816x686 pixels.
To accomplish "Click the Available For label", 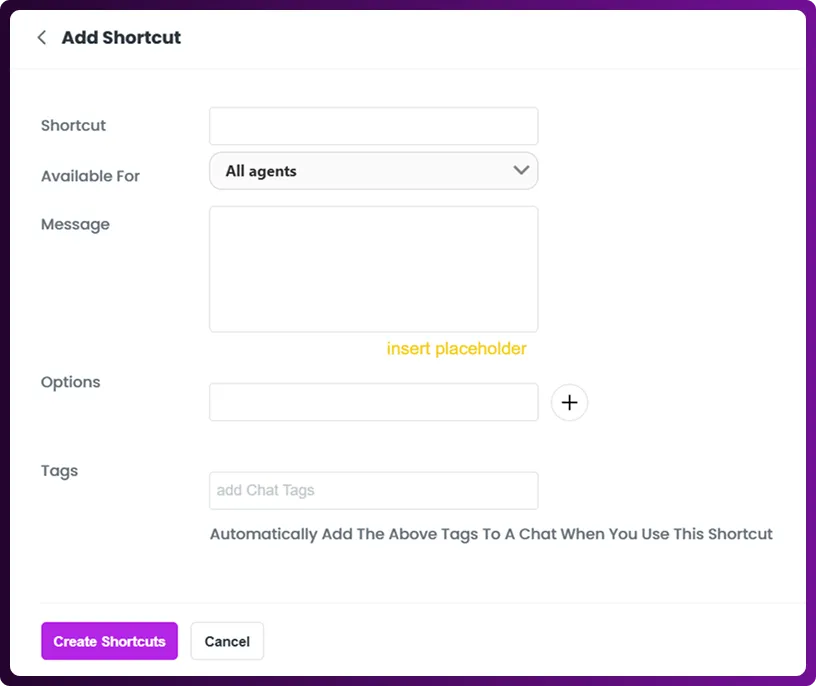I will click(x=90, y=176).
